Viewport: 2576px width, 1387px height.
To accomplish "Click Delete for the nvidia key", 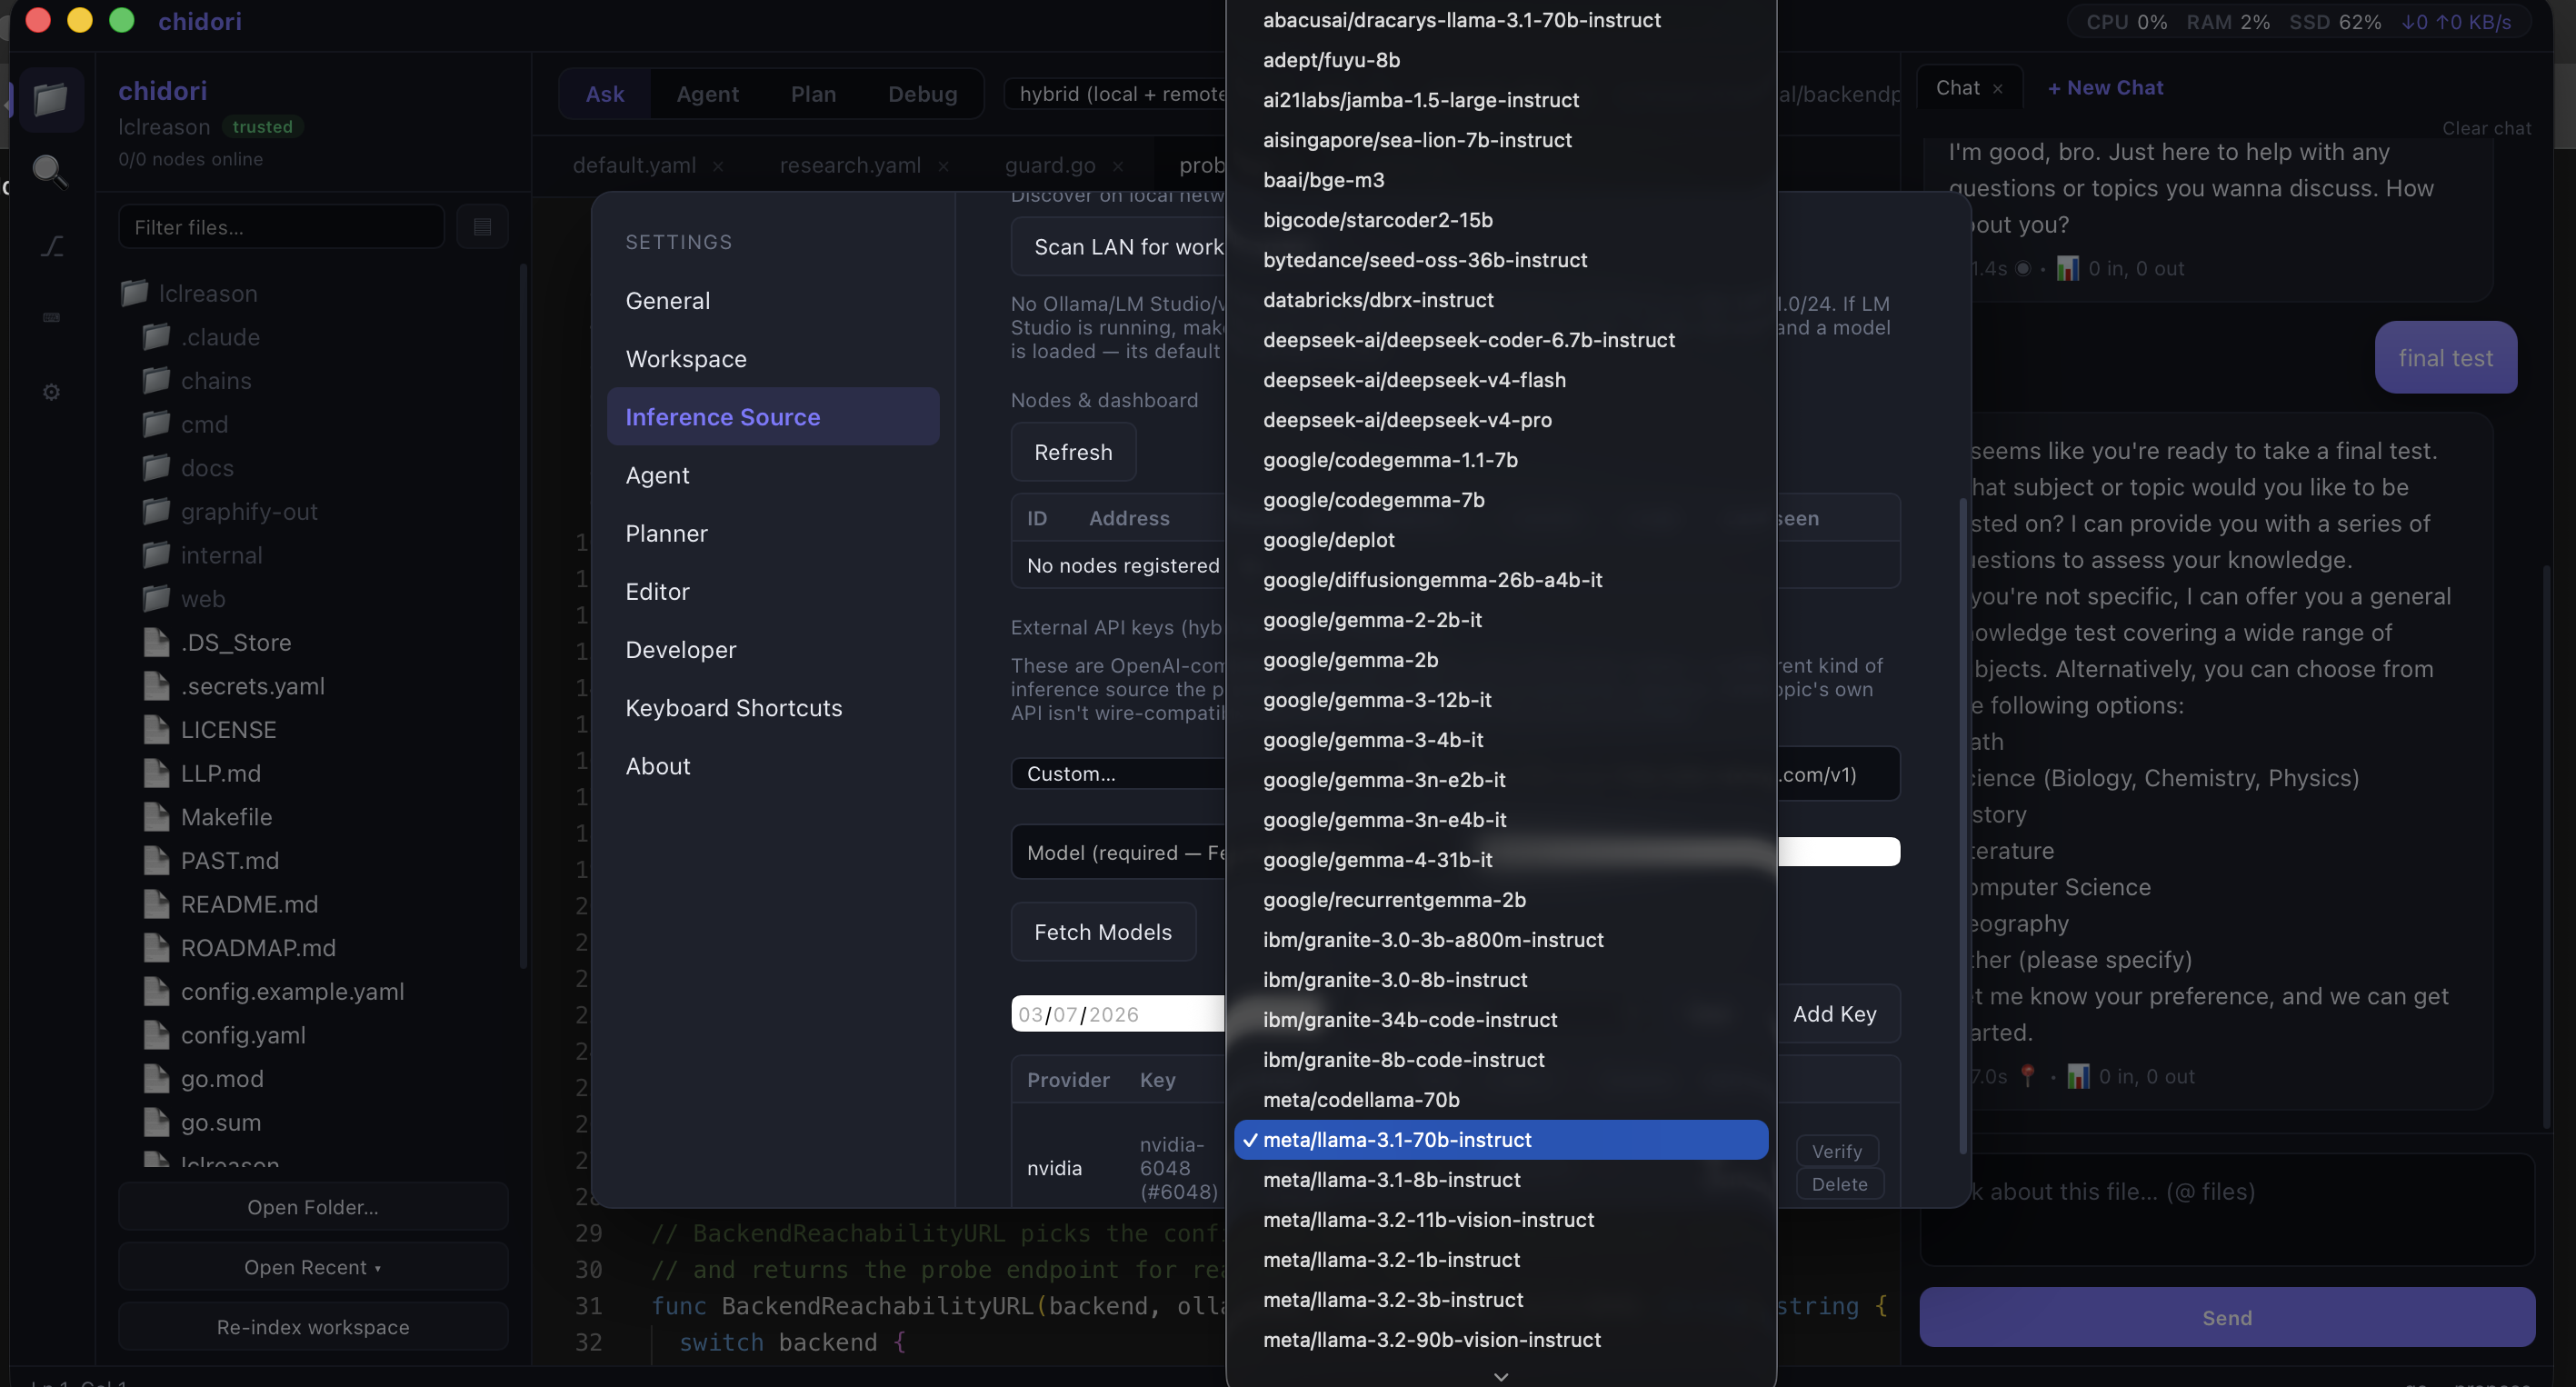I will pos(1839,1183).
